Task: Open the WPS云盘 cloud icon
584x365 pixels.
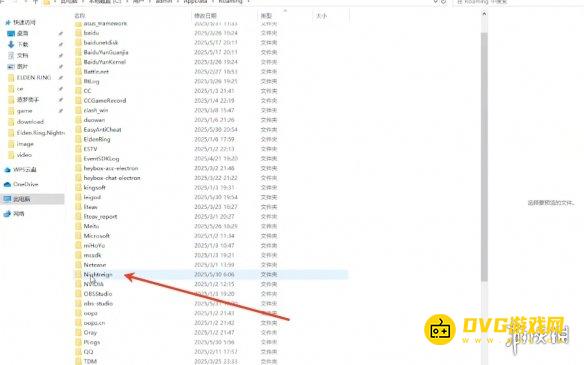Action: [x=7, y=170]
